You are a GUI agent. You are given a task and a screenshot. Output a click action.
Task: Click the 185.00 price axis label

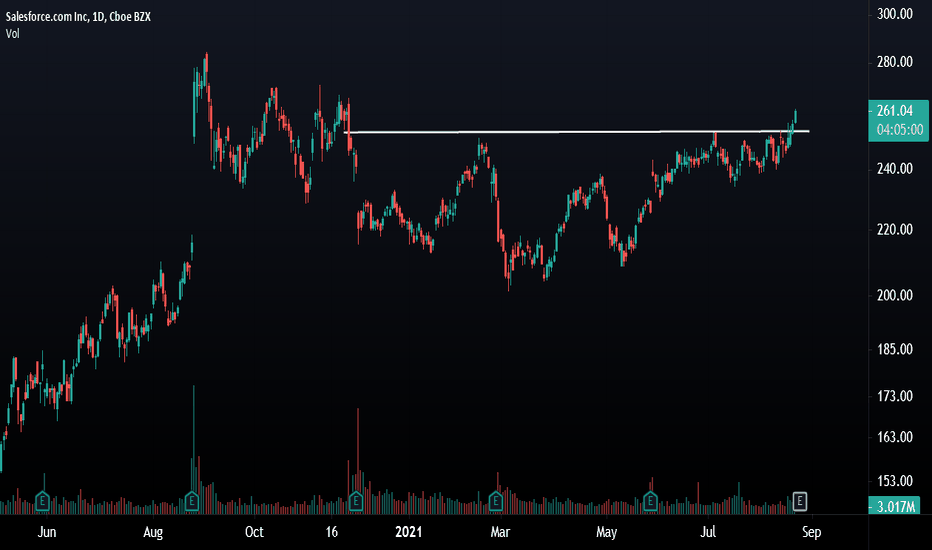tap(895, 349)
